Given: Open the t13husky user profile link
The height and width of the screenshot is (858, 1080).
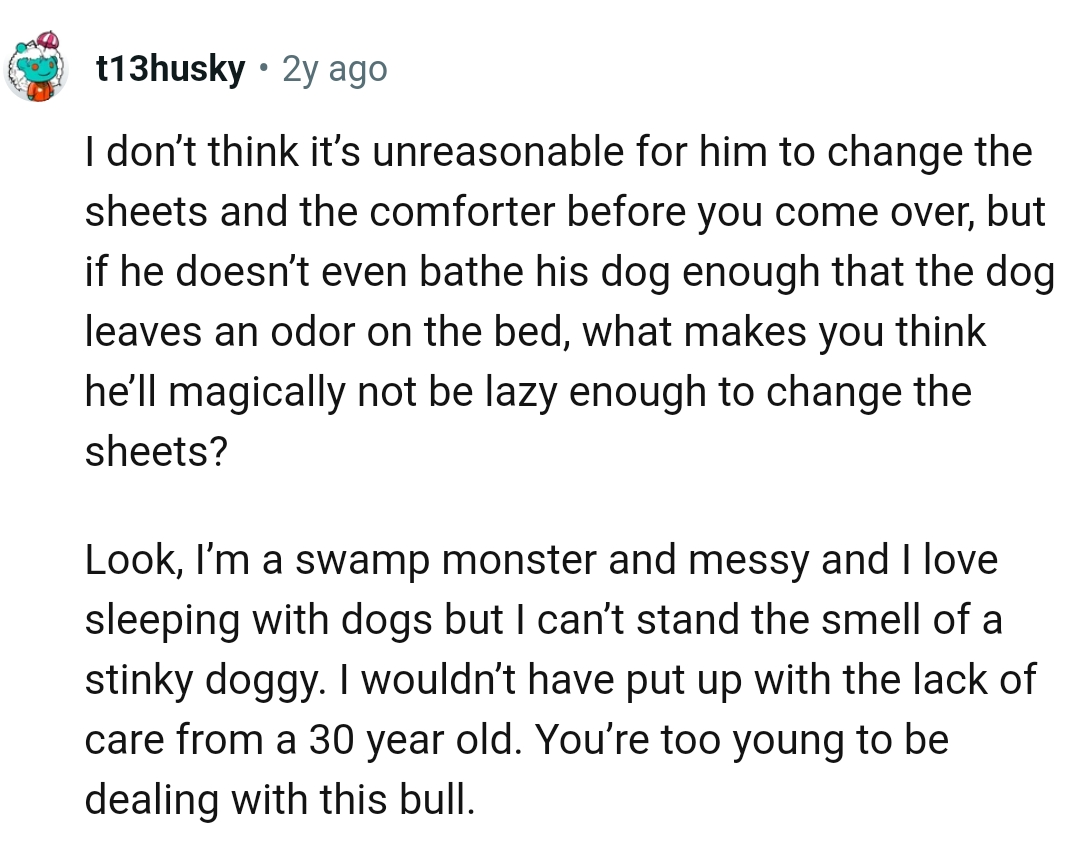Looking at the screenshot, I should tap(170, 70).
